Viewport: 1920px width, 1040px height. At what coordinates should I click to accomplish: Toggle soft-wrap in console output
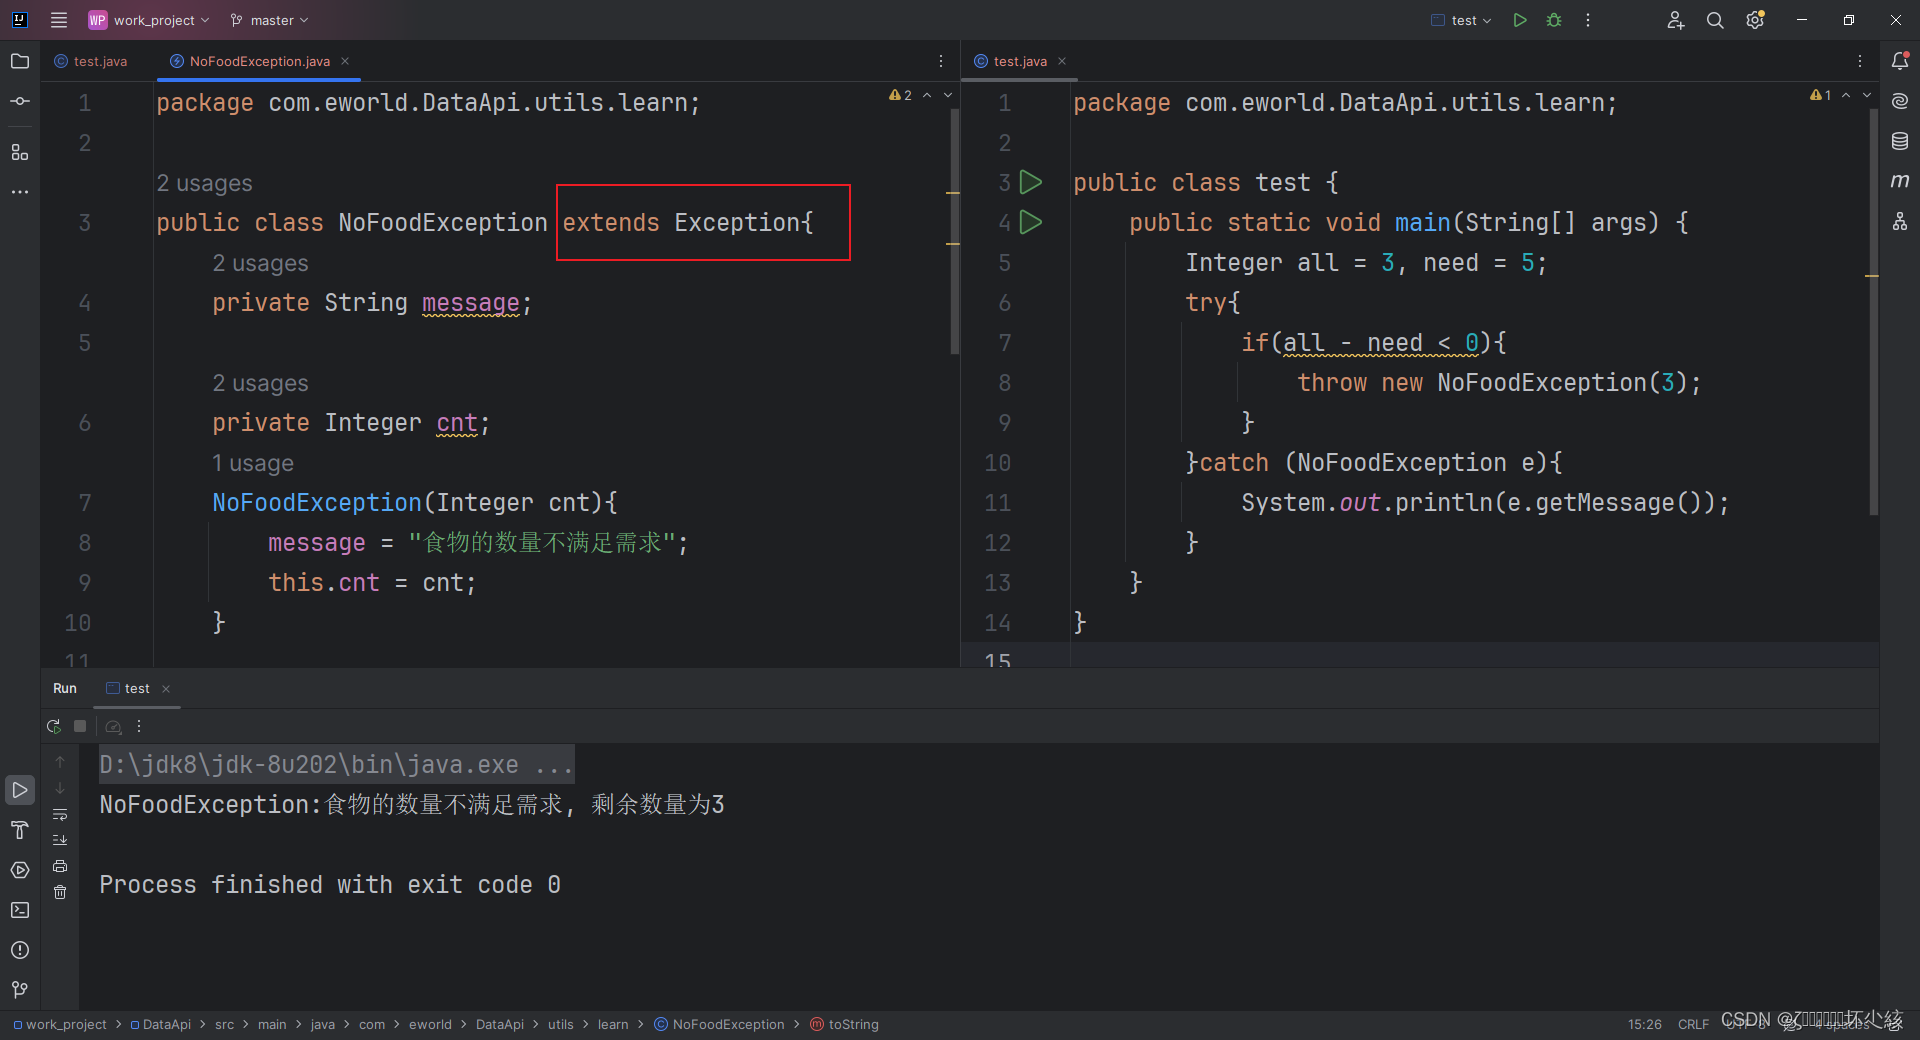(x=60, y=814)
